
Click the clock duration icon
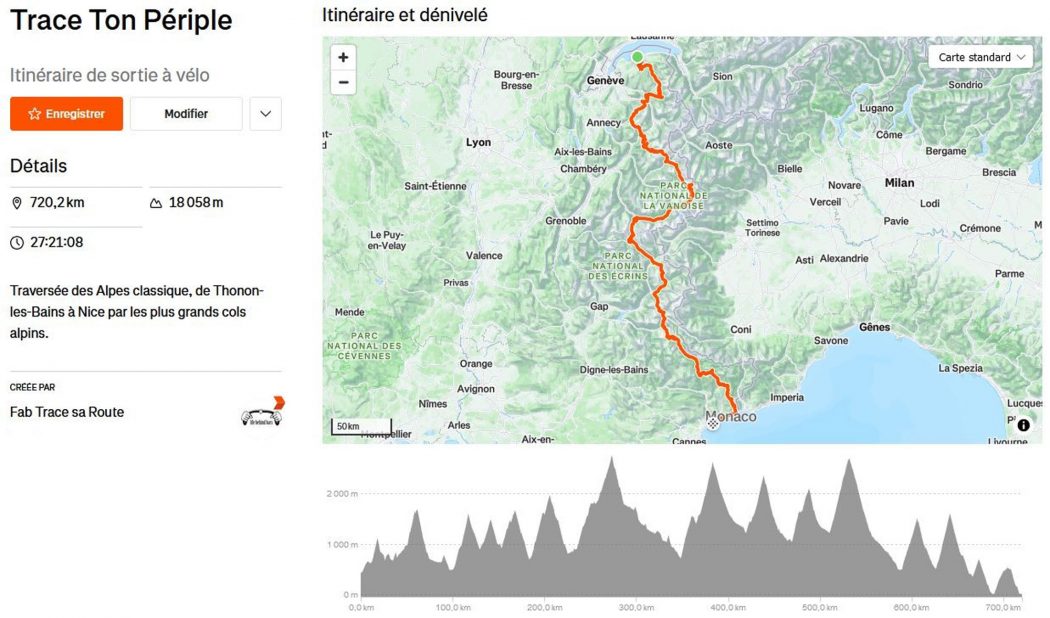pos(17,243)
